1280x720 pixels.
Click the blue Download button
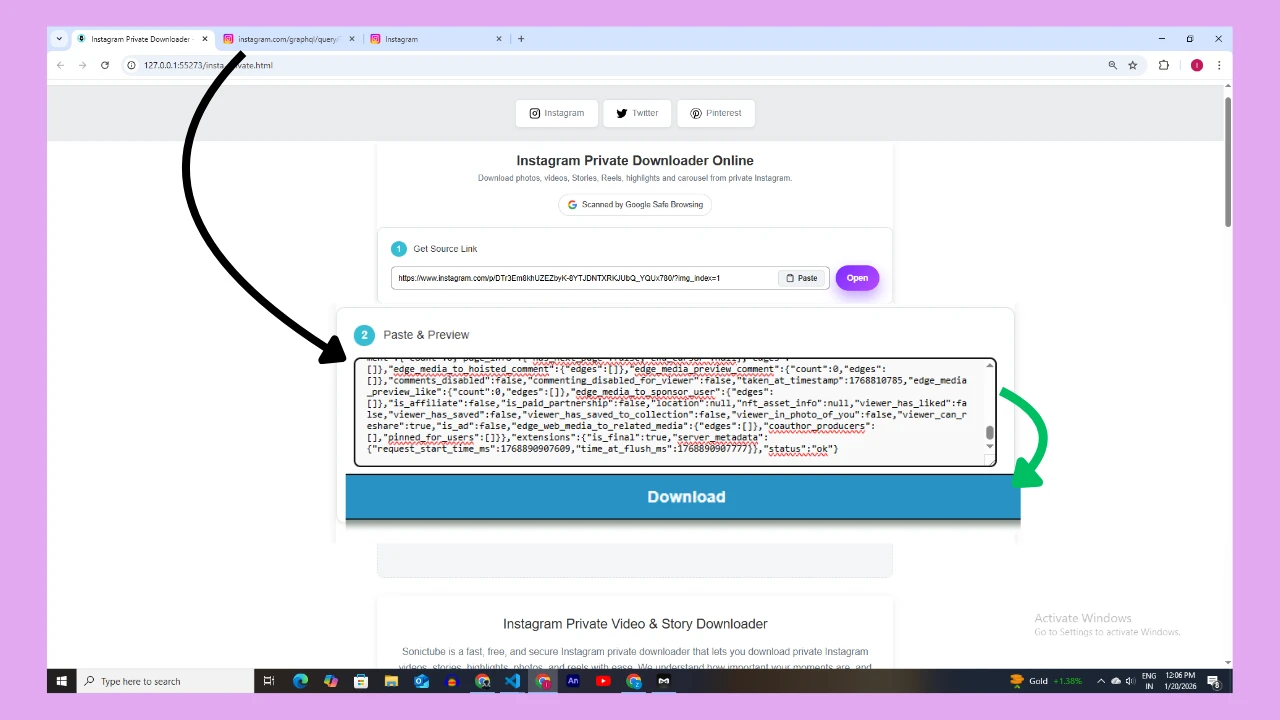[x=683, y=497]
